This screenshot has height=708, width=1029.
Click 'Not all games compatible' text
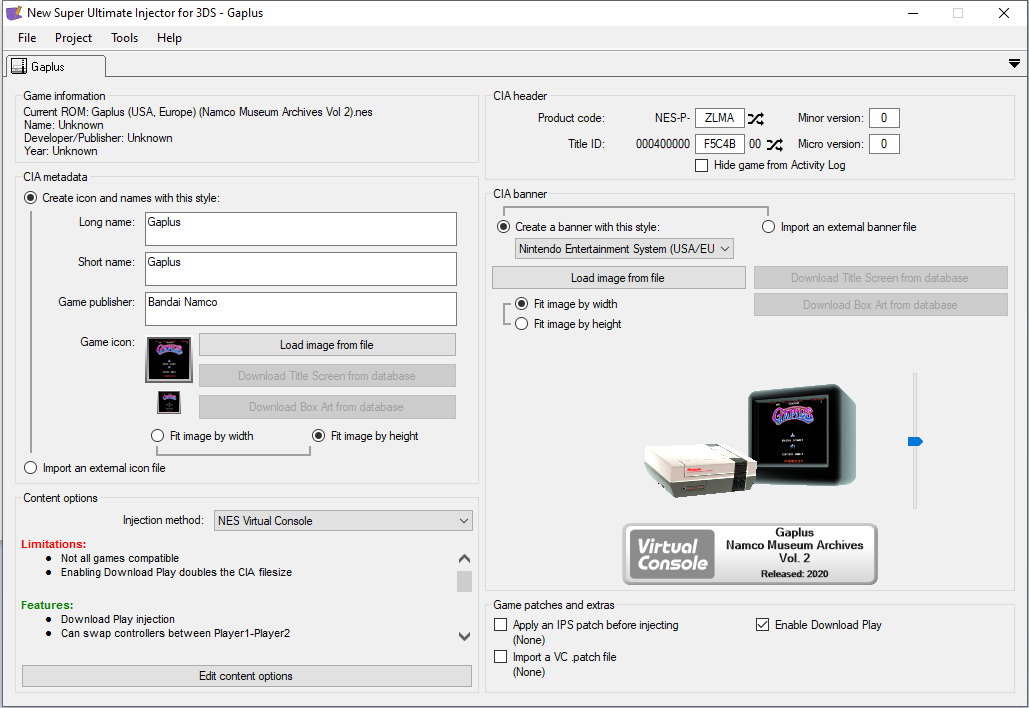[x=120, y=558]
